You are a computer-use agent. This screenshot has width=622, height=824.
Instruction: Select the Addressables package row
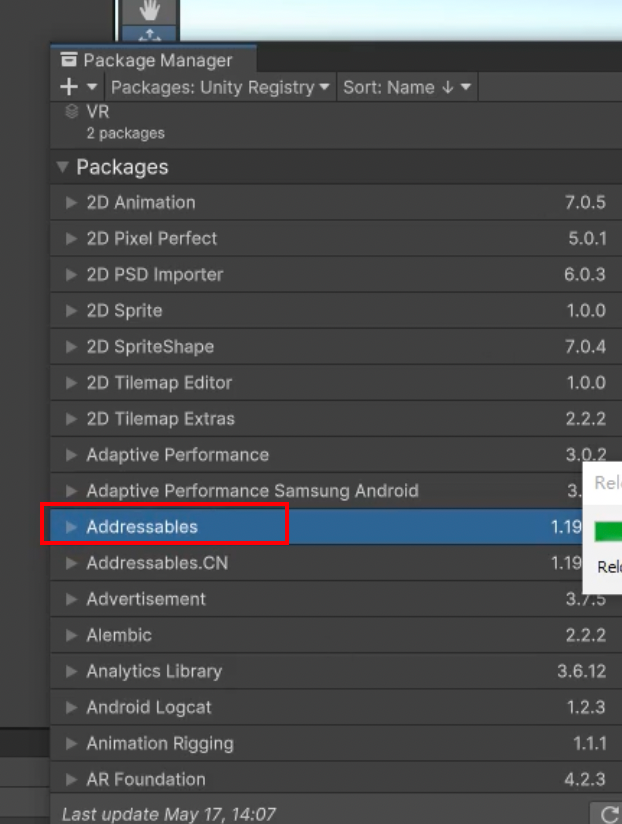point(317,527)
